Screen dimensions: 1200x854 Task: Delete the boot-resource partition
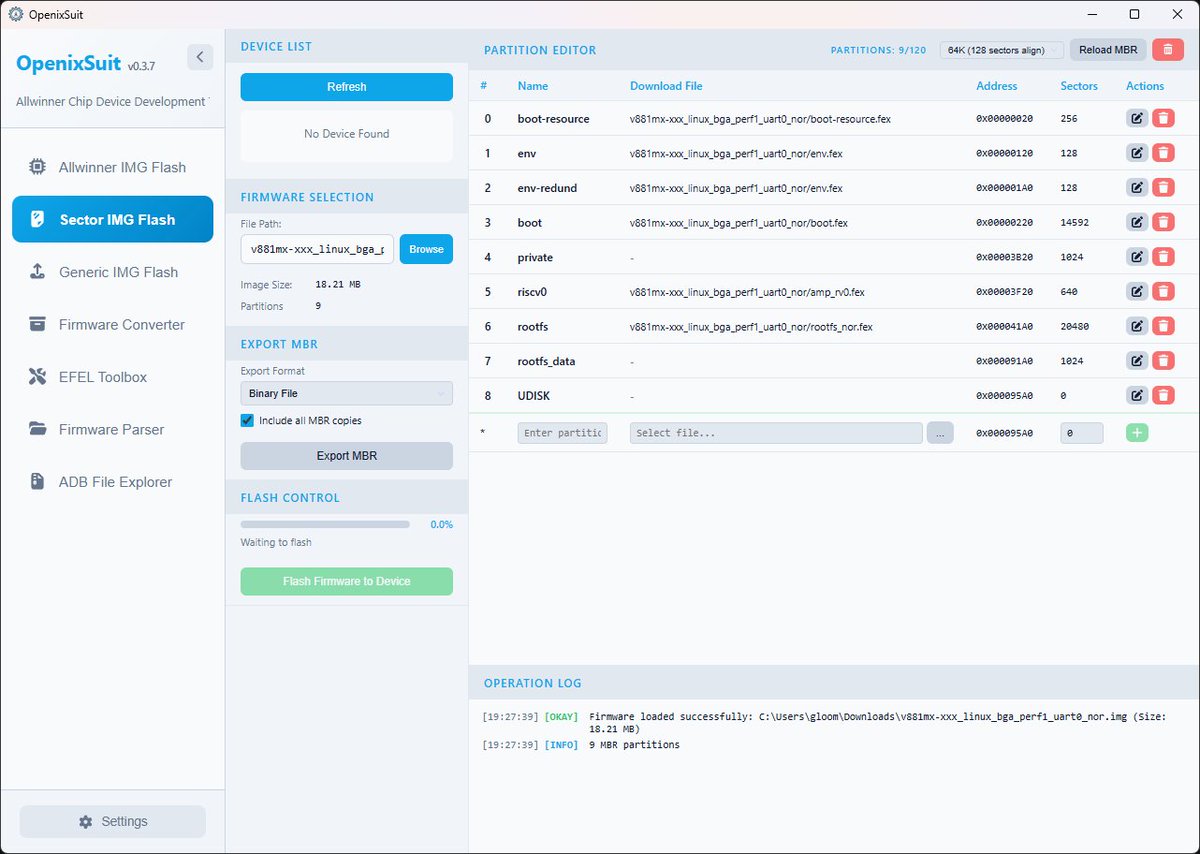point(1163,118)
